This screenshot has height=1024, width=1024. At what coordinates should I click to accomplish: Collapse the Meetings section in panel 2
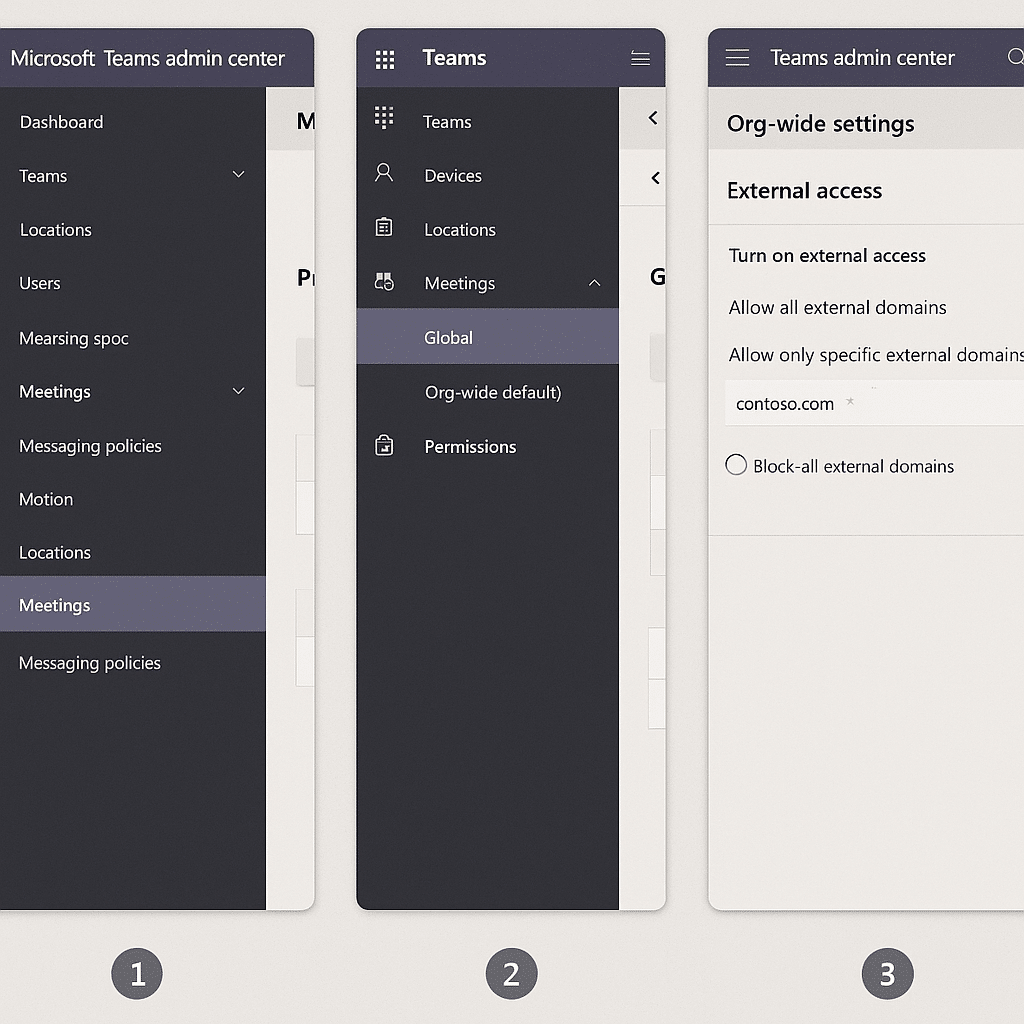[x=594, y=283]
